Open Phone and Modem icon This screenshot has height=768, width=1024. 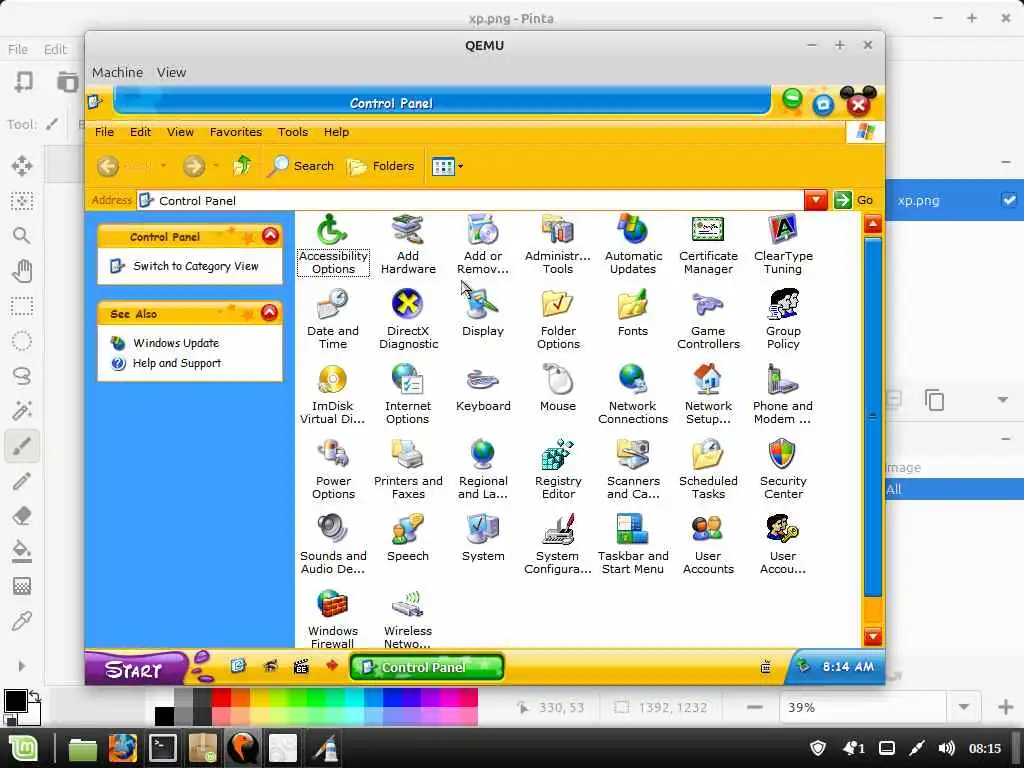[x=783, y=395]
